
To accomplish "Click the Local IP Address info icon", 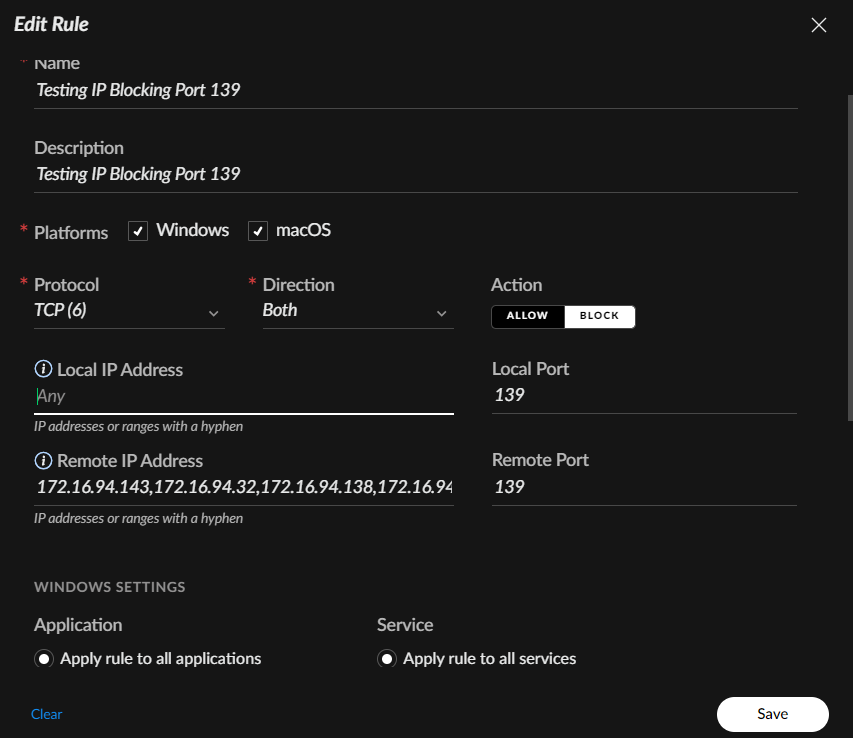I will [x=43, y=370].
